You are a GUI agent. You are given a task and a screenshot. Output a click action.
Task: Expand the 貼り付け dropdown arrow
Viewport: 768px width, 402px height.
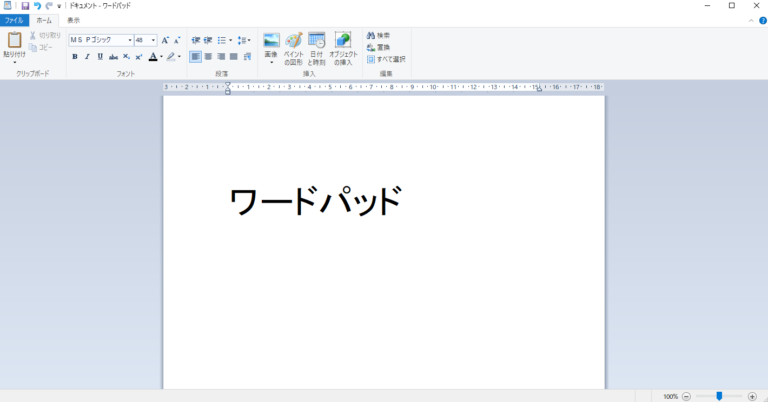click(15, 63)
